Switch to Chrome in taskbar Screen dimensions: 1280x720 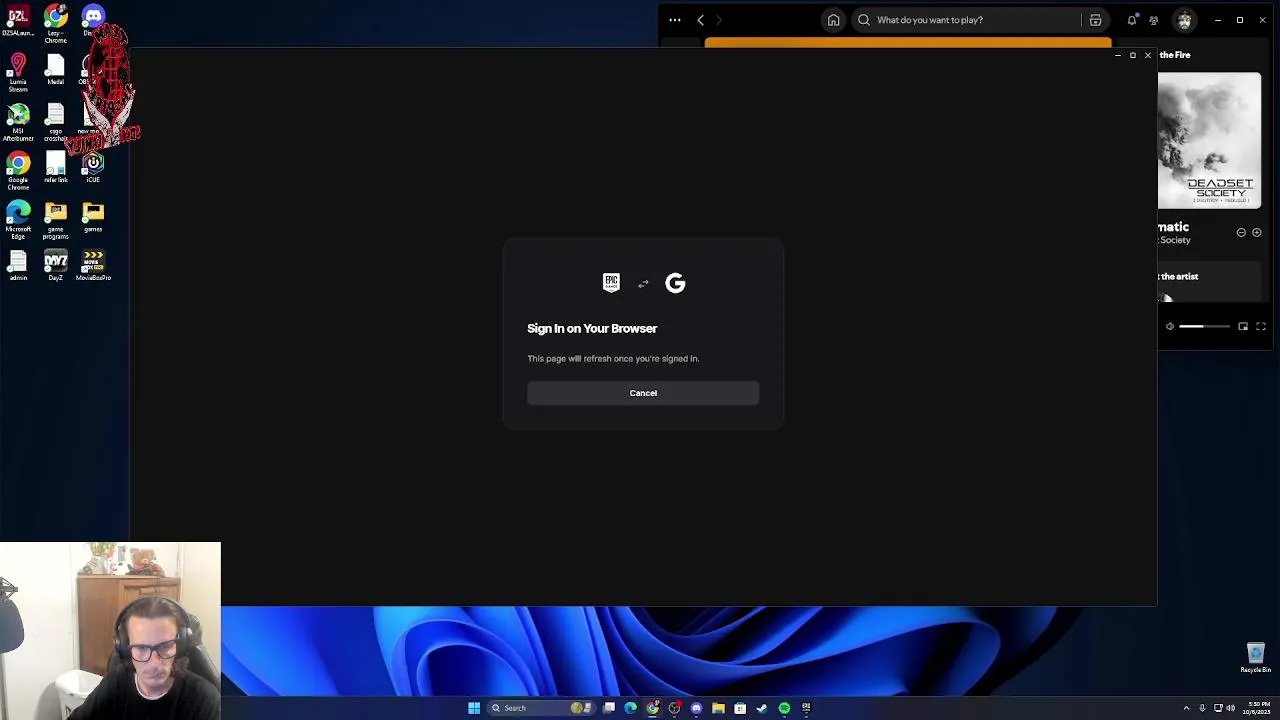click(653, 708)
